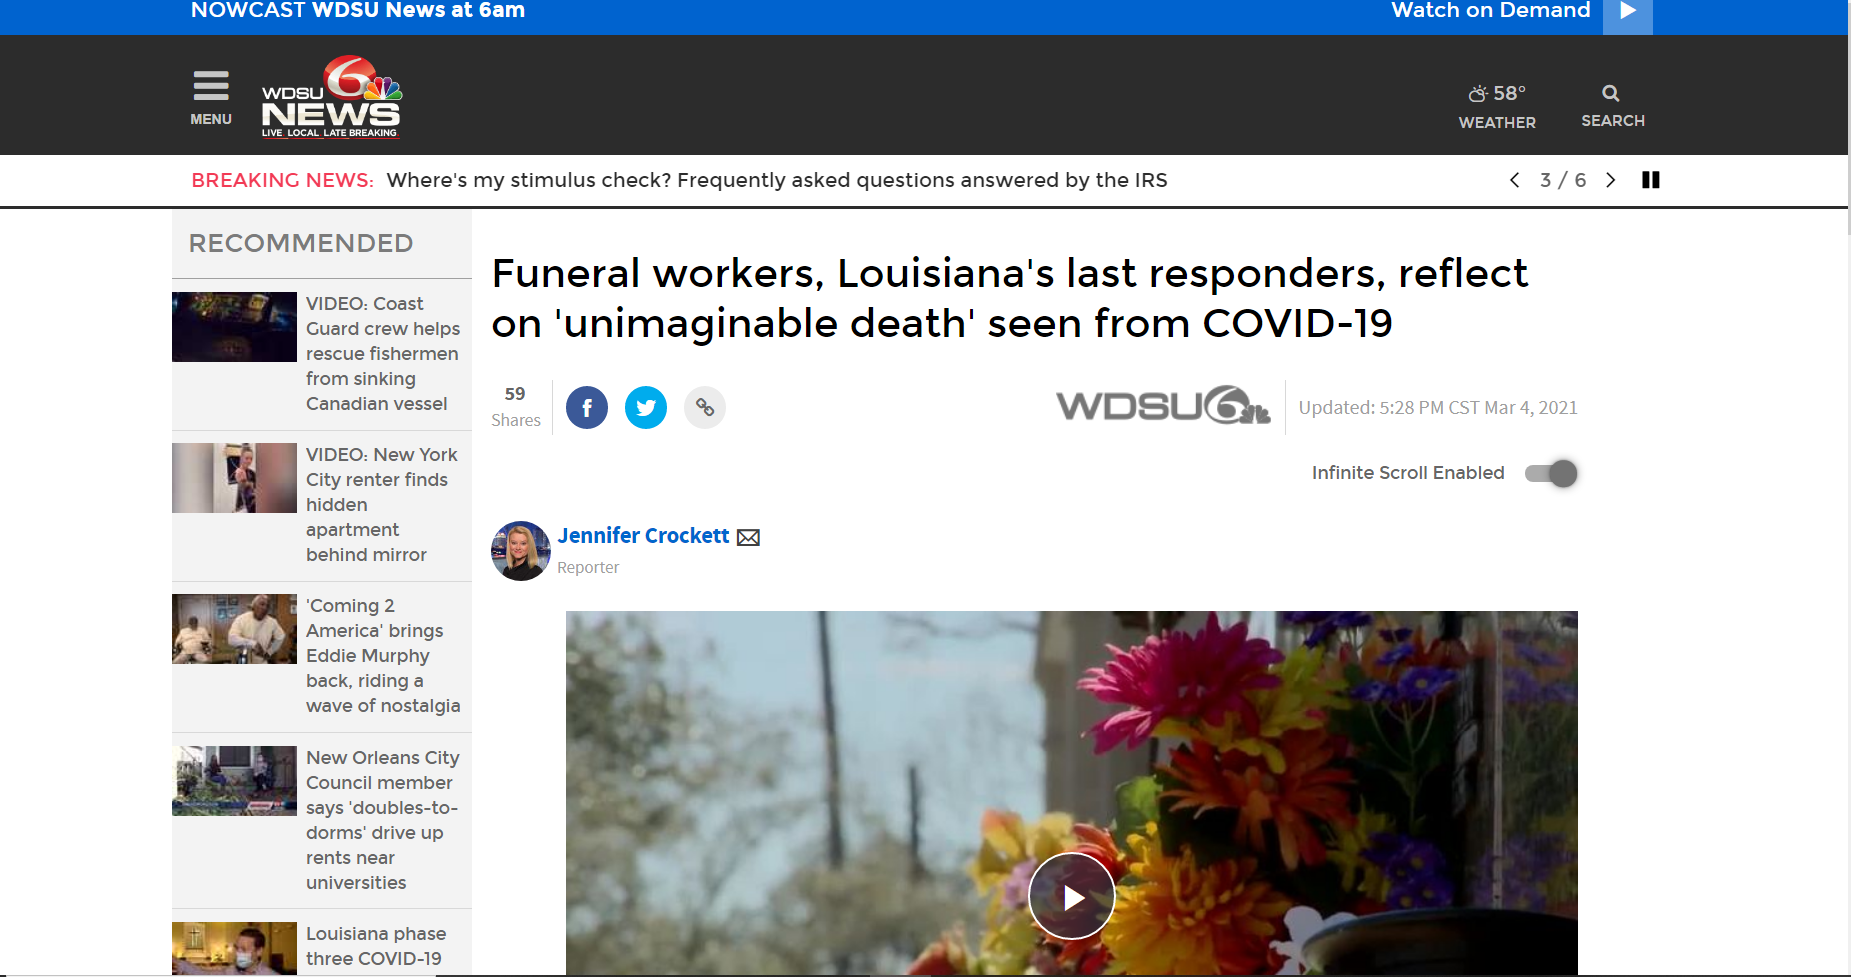
Task: Pause the breaking news ticker
Action: 1650,180
